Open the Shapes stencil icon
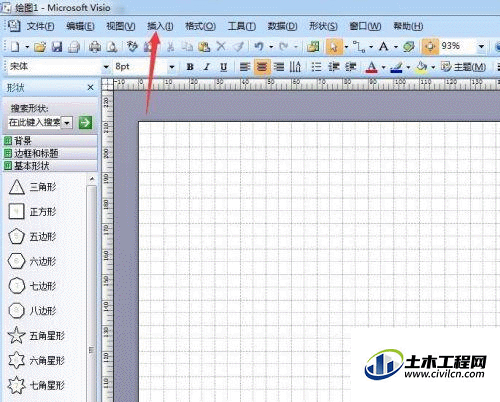The width and height of the screenshot is (500, 402). tap(313, 47)
